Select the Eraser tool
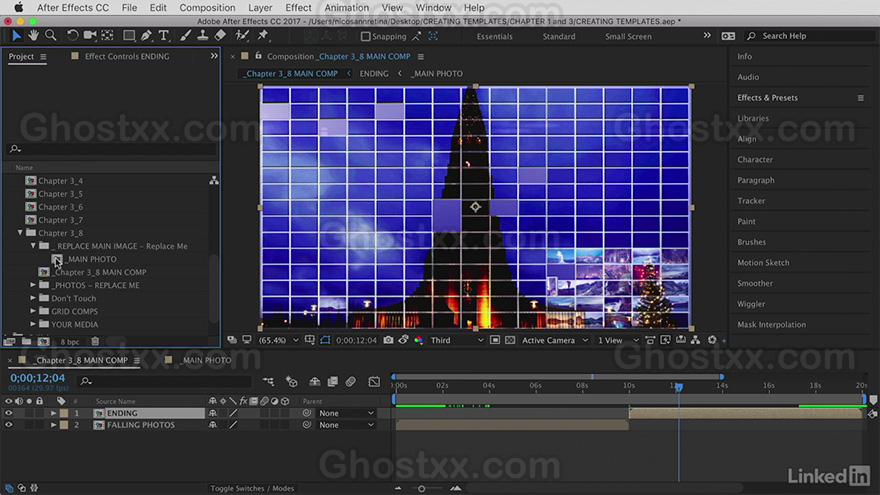This screenshot has width=880, height=495. point(220,35)
